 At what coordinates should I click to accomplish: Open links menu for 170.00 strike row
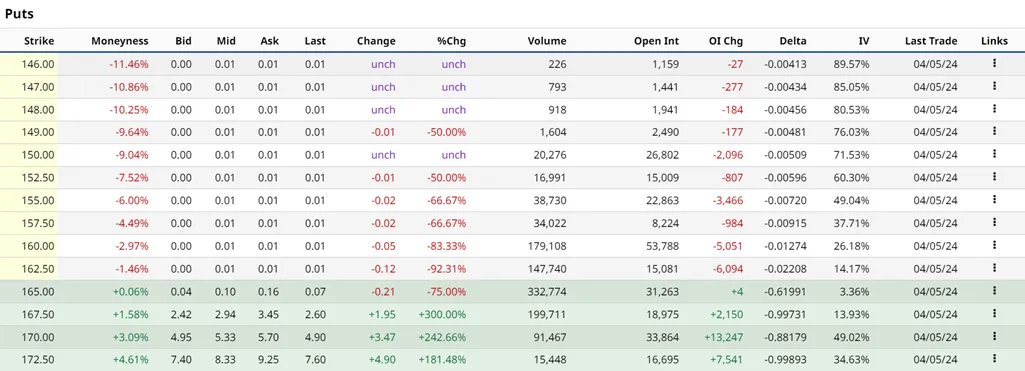click(x=994, y=337)
